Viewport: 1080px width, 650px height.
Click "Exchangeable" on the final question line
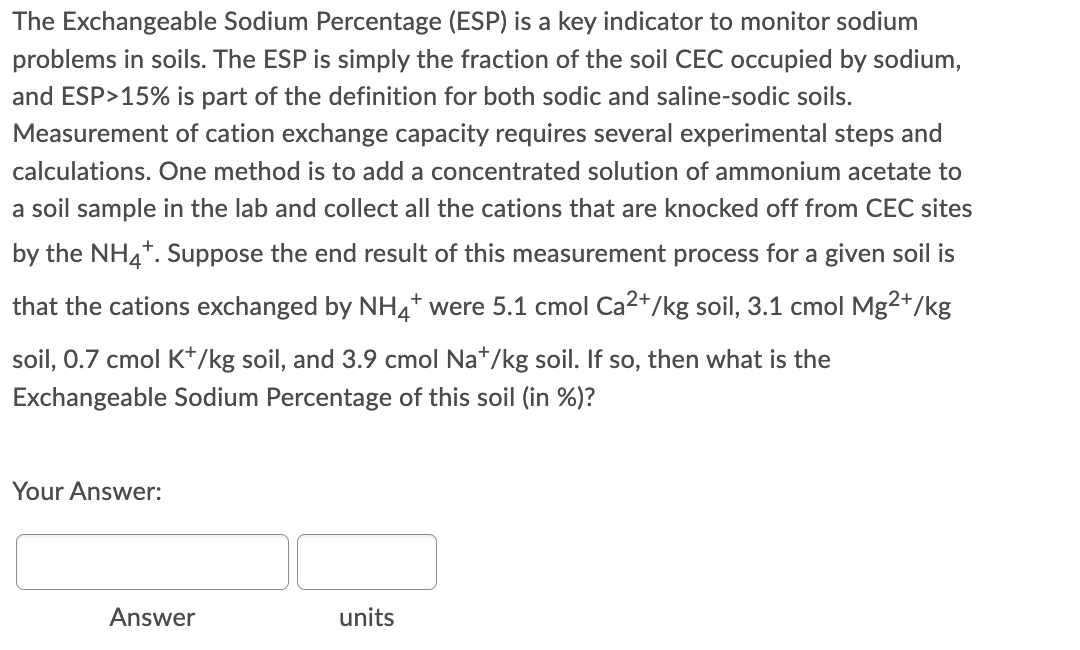[x=90, y=397]
